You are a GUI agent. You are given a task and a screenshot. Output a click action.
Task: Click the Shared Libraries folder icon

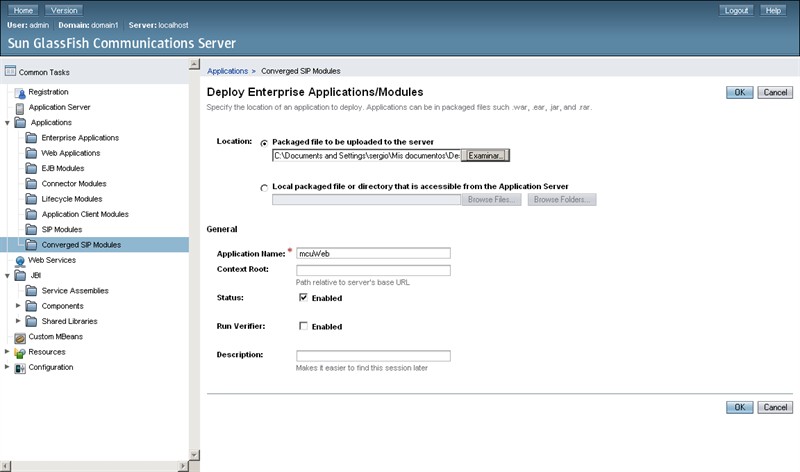pyautogui.click(x=31, y=321)
